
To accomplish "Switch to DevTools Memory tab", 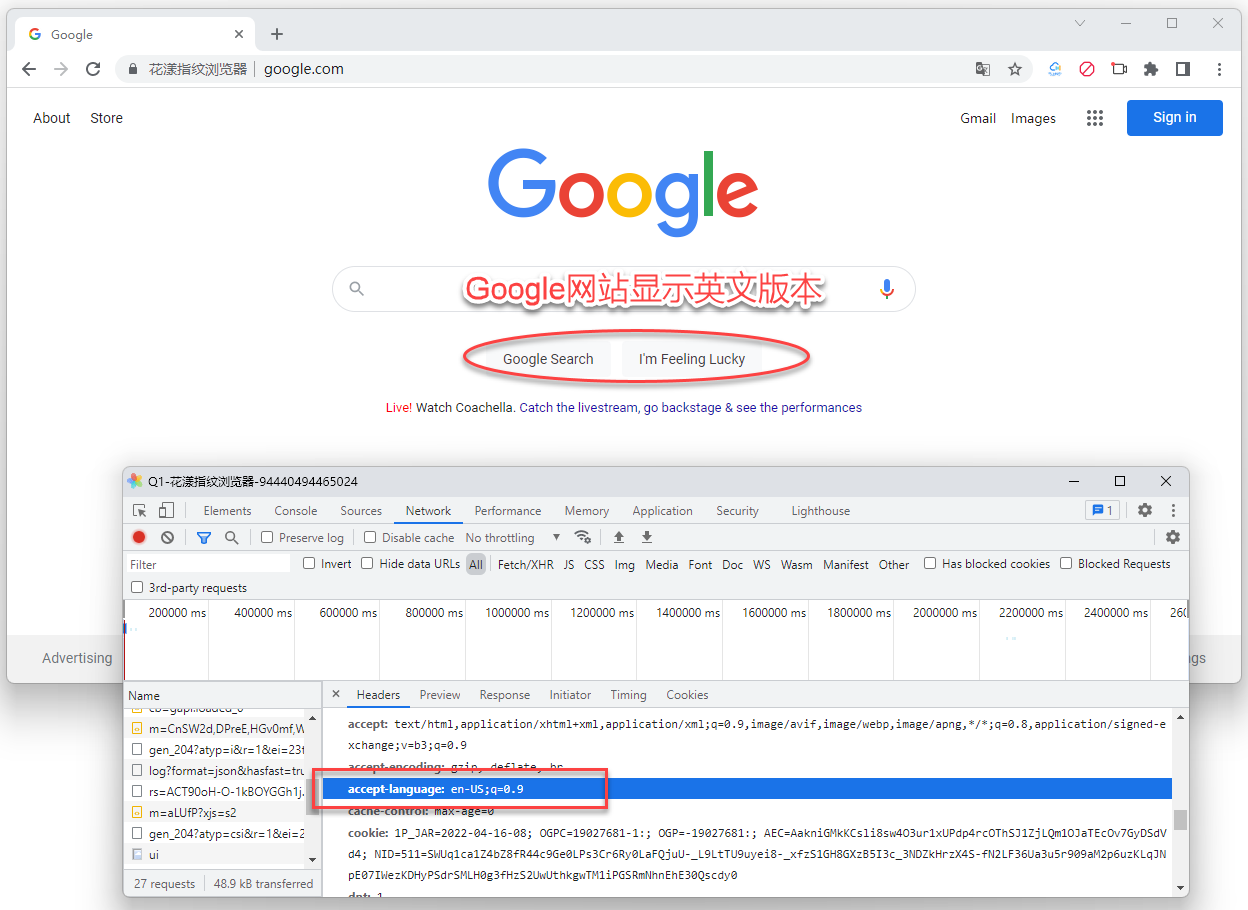I will click(x=587, y=511).
